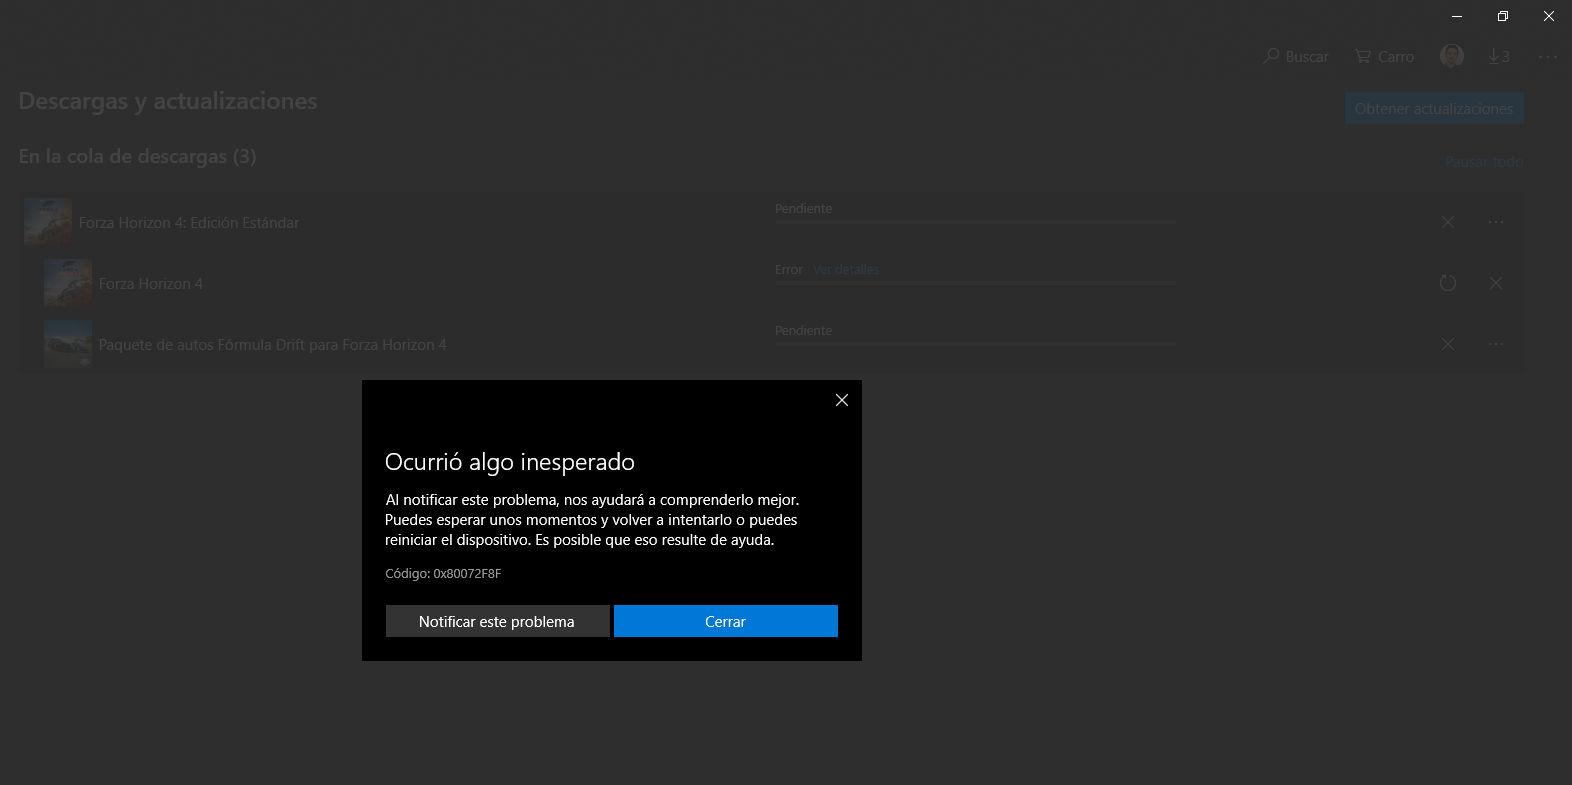This screenshot has height=785, width=1572.
Task: Click the Ocurrió algo inesperado heading
Action: [x=510, y=462]
